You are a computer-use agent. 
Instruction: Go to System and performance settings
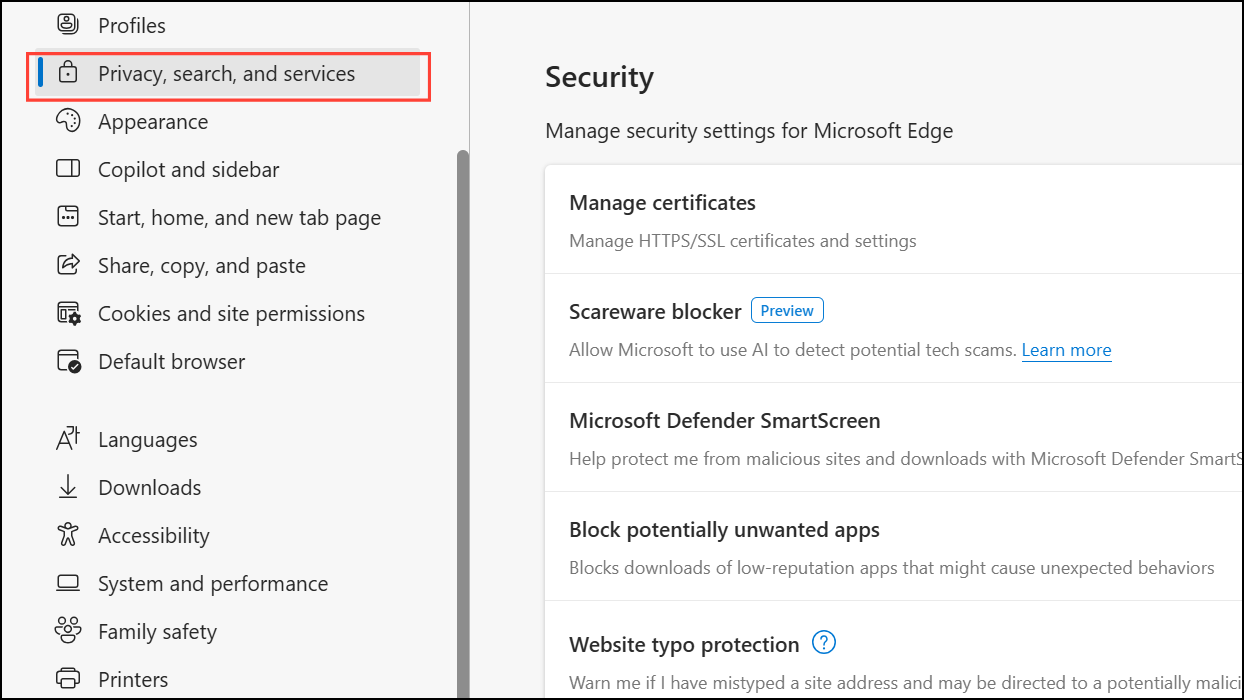coord(212,584)
